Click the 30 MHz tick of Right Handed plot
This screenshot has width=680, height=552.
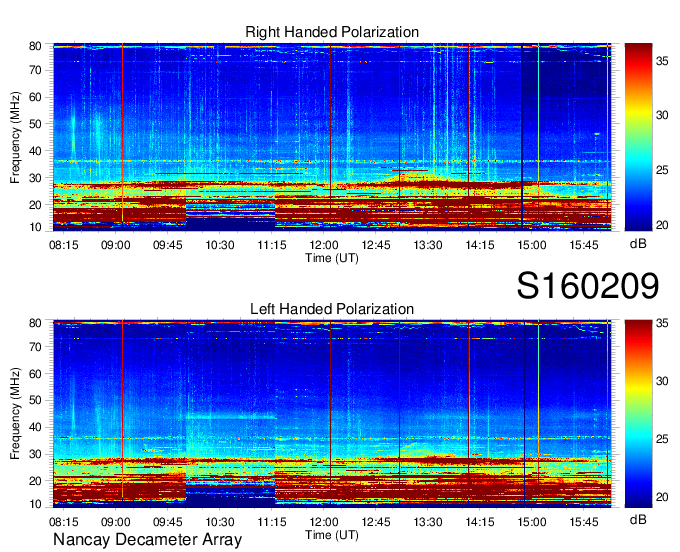[35, 178]
